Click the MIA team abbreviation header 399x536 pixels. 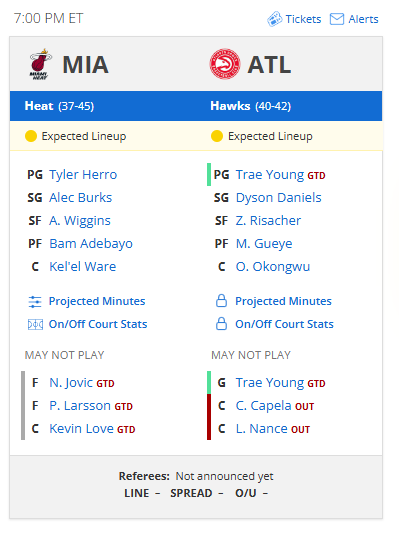pyautogui.click(x=85, y=65)
